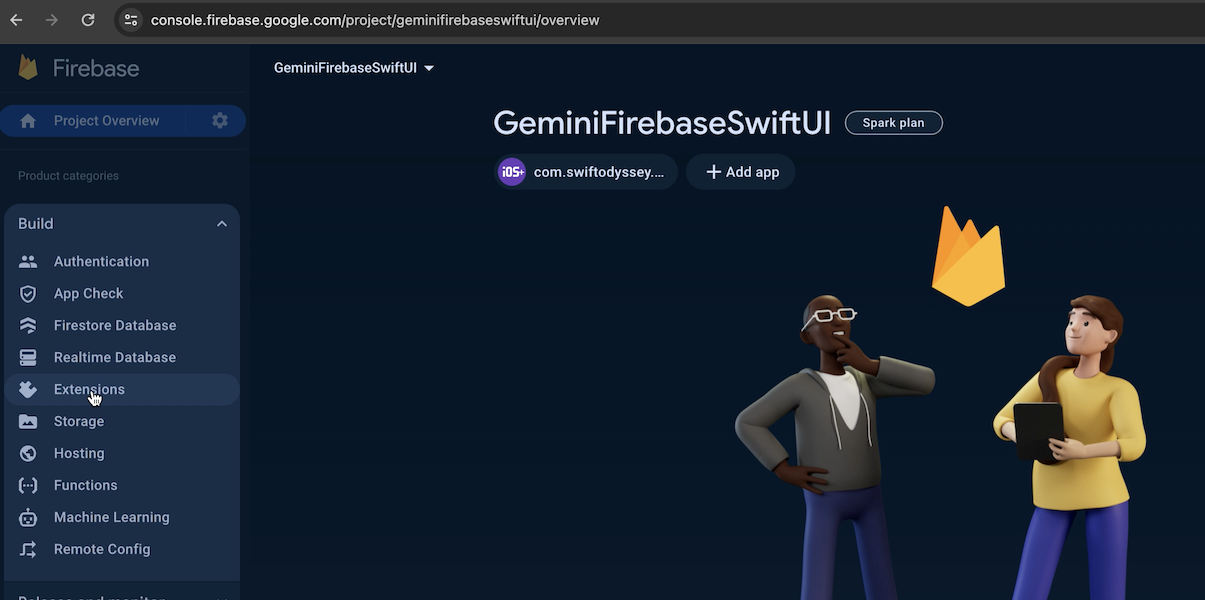Click the Remote Config icon

click(28, 550)
